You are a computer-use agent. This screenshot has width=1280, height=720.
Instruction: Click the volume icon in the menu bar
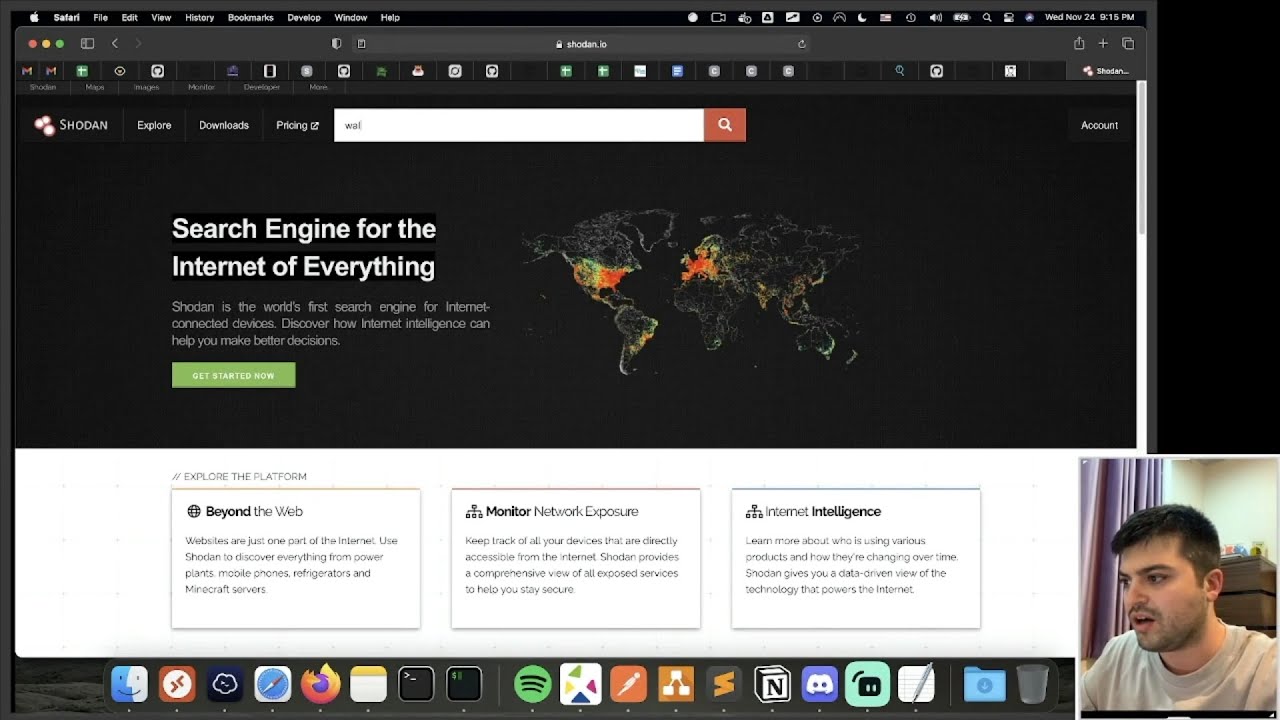click(x=935, y=17)
